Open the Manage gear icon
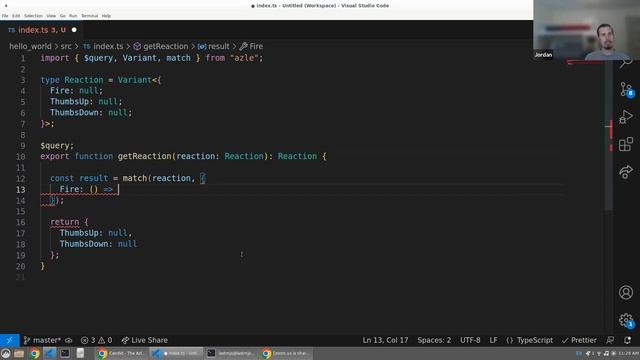 click(x=626, y=320)
